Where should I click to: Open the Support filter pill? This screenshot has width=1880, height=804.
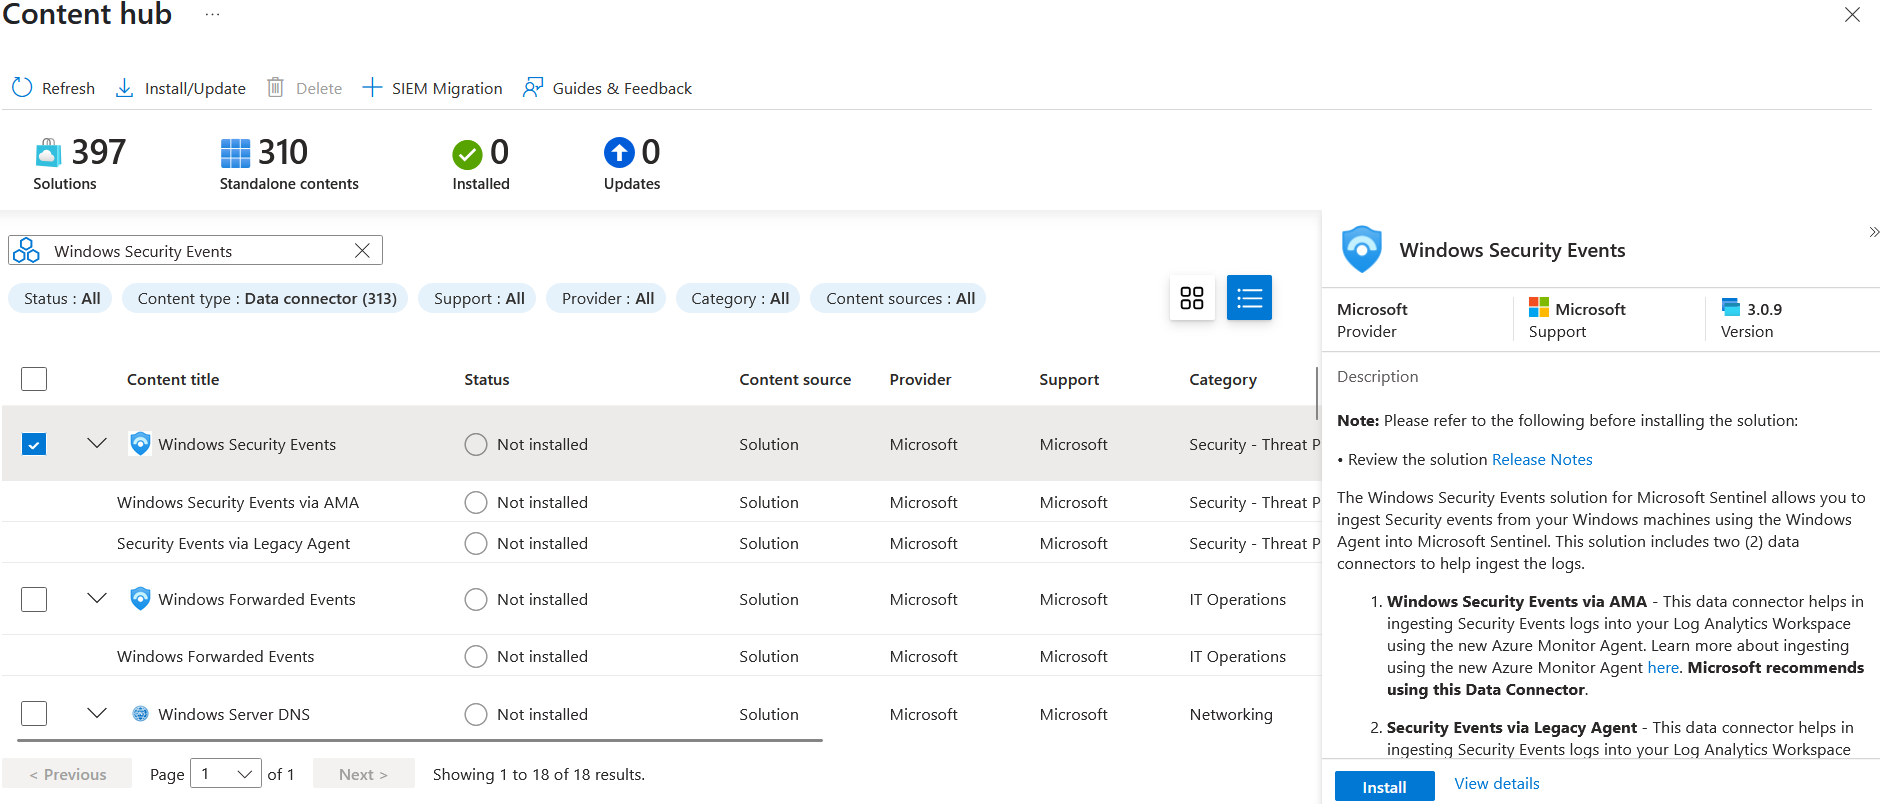pos(479,298)
